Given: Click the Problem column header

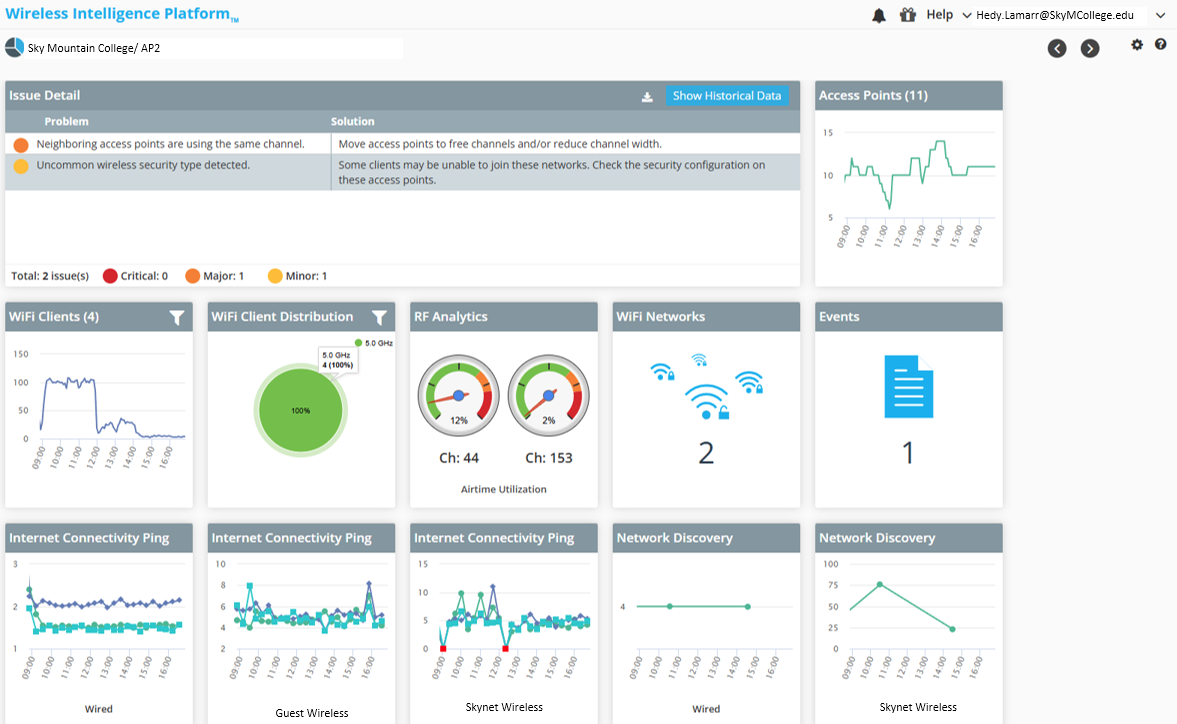Looking at the screenshot, I should tap(66, 122).
